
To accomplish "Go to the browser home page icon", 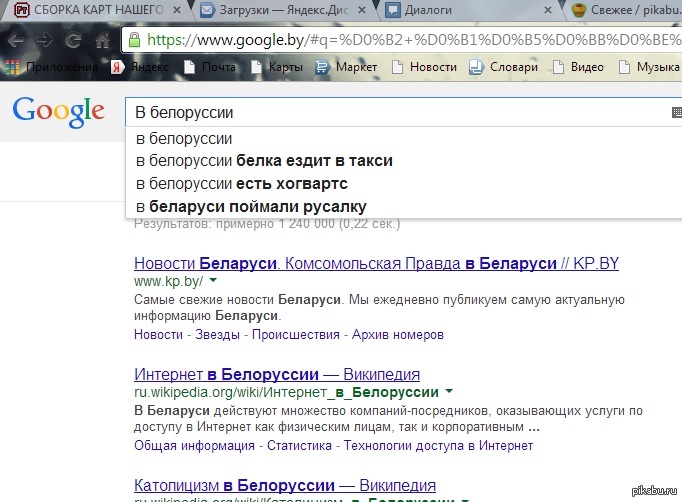I will point(101,41).
